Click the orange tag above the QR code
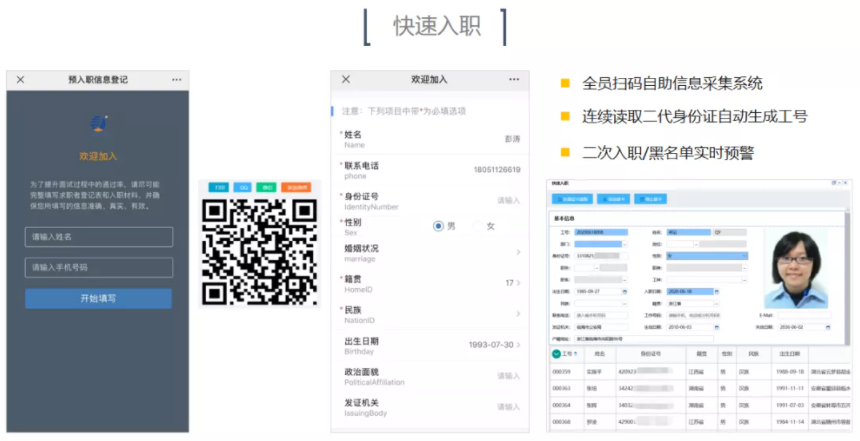The width and height of the screenshot is (860, 441). pyautogui.click(x=297, y=187)
